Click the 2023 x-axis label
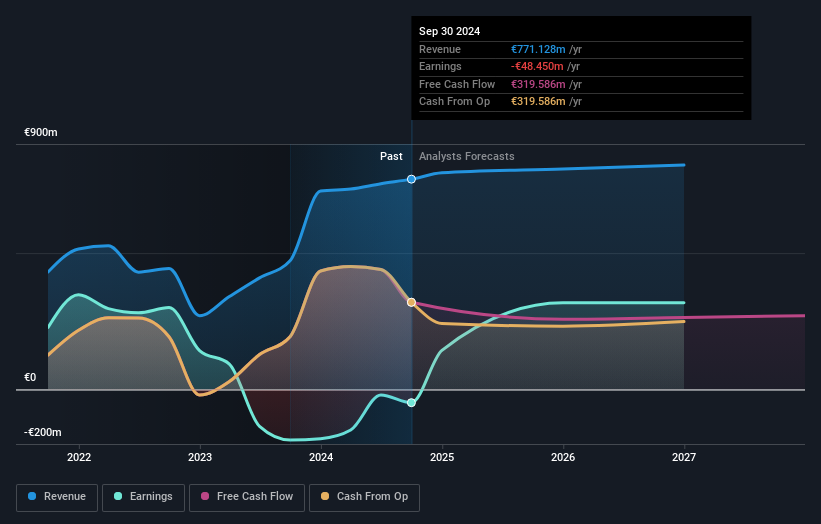Image resolution: width=821 pixels, height=524 pixels. [200, 458]
